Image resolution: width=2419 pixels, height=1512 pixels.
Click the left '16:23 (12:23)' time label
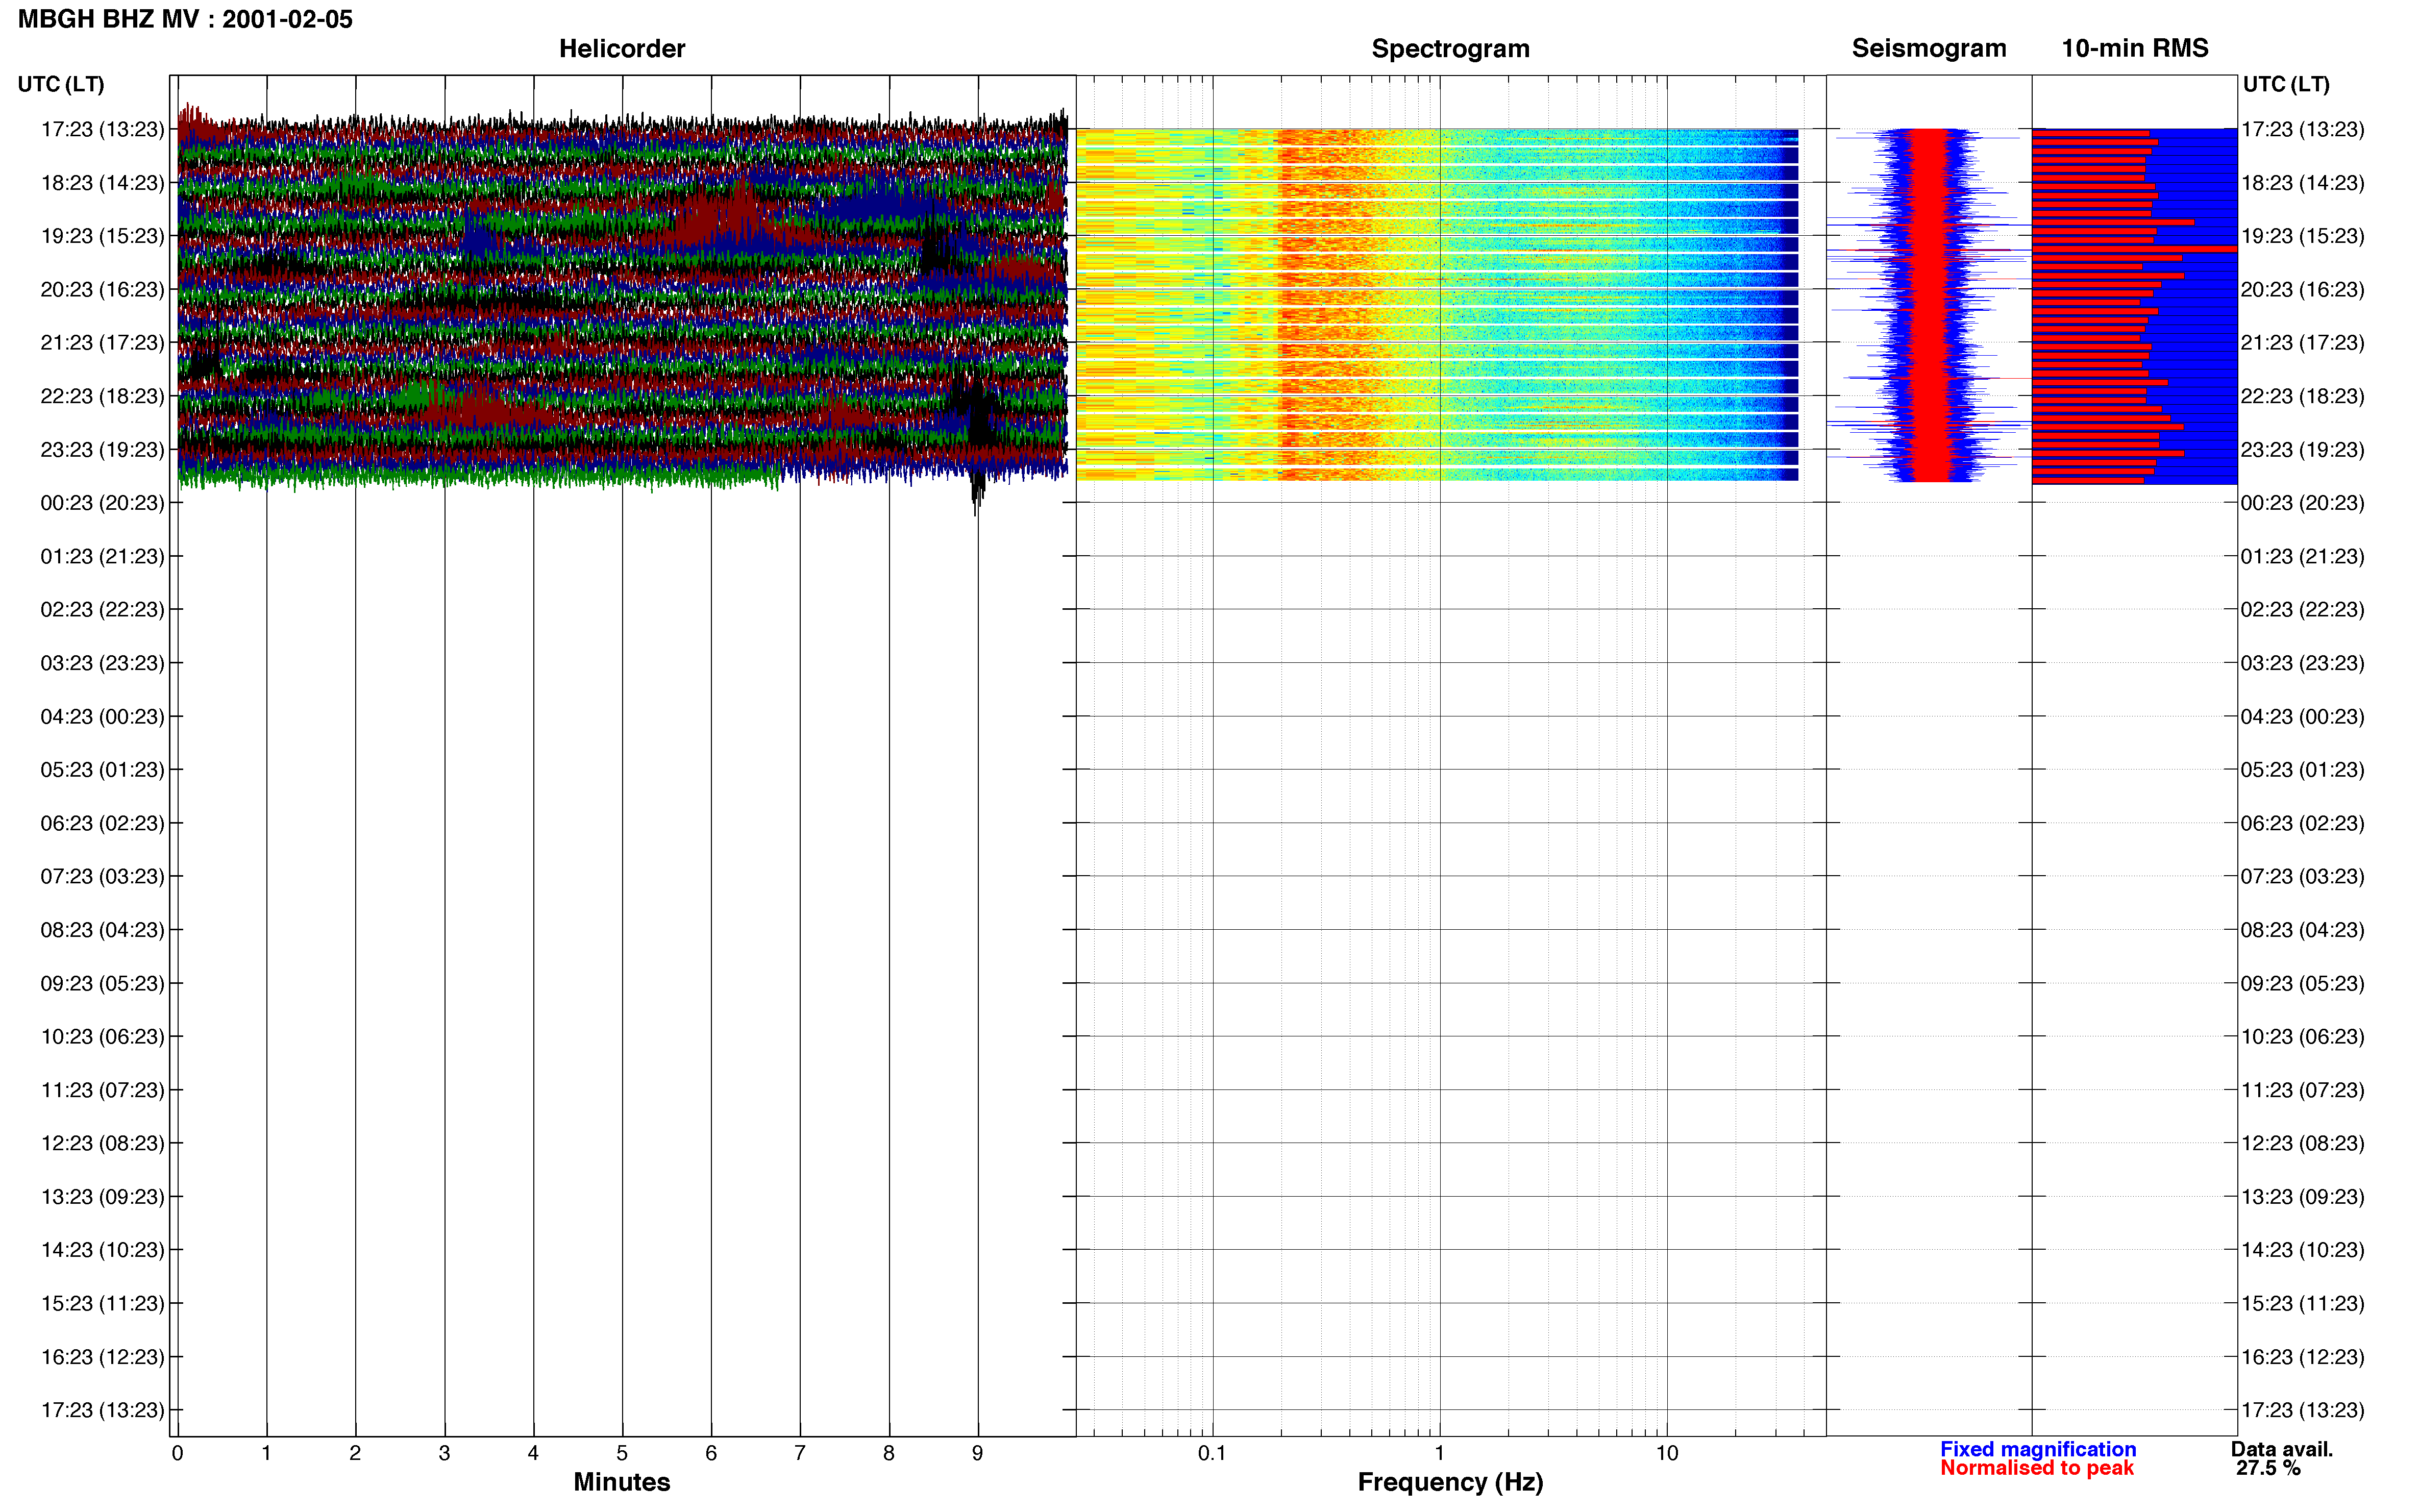[102, 1357]
